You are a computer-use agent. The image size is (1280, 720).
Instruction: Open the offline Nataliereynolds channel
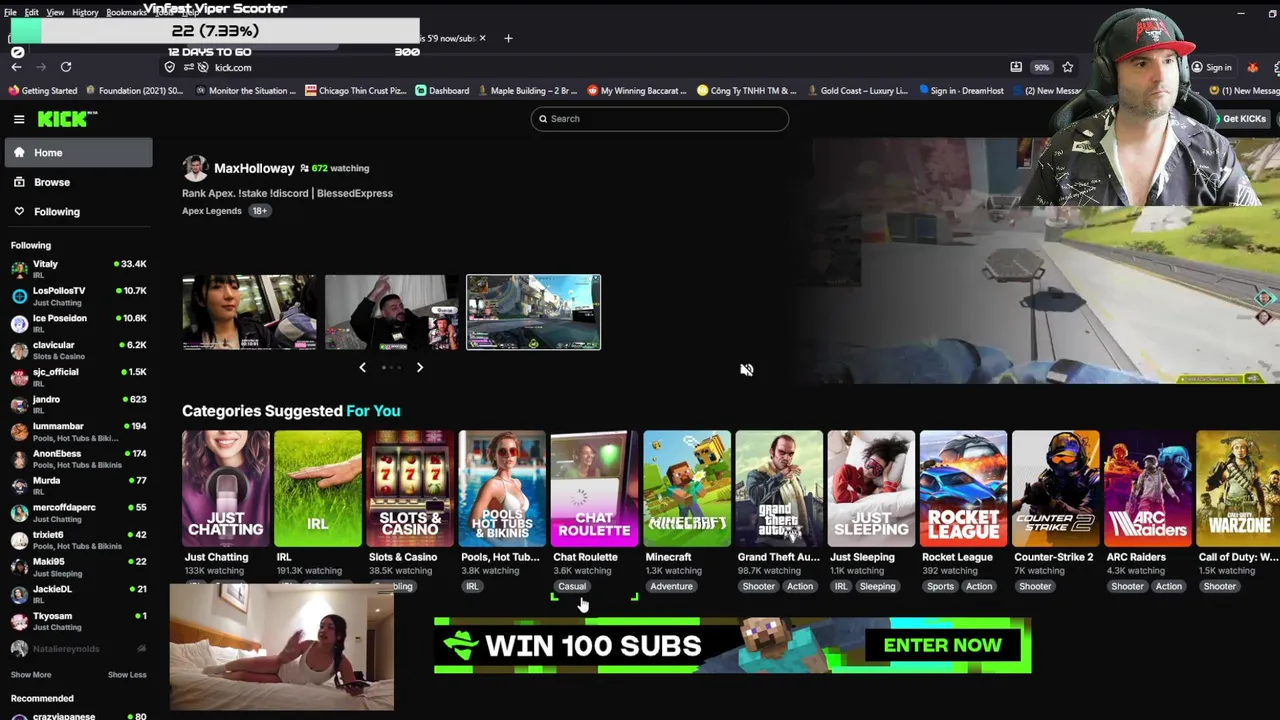click(80, 648)
